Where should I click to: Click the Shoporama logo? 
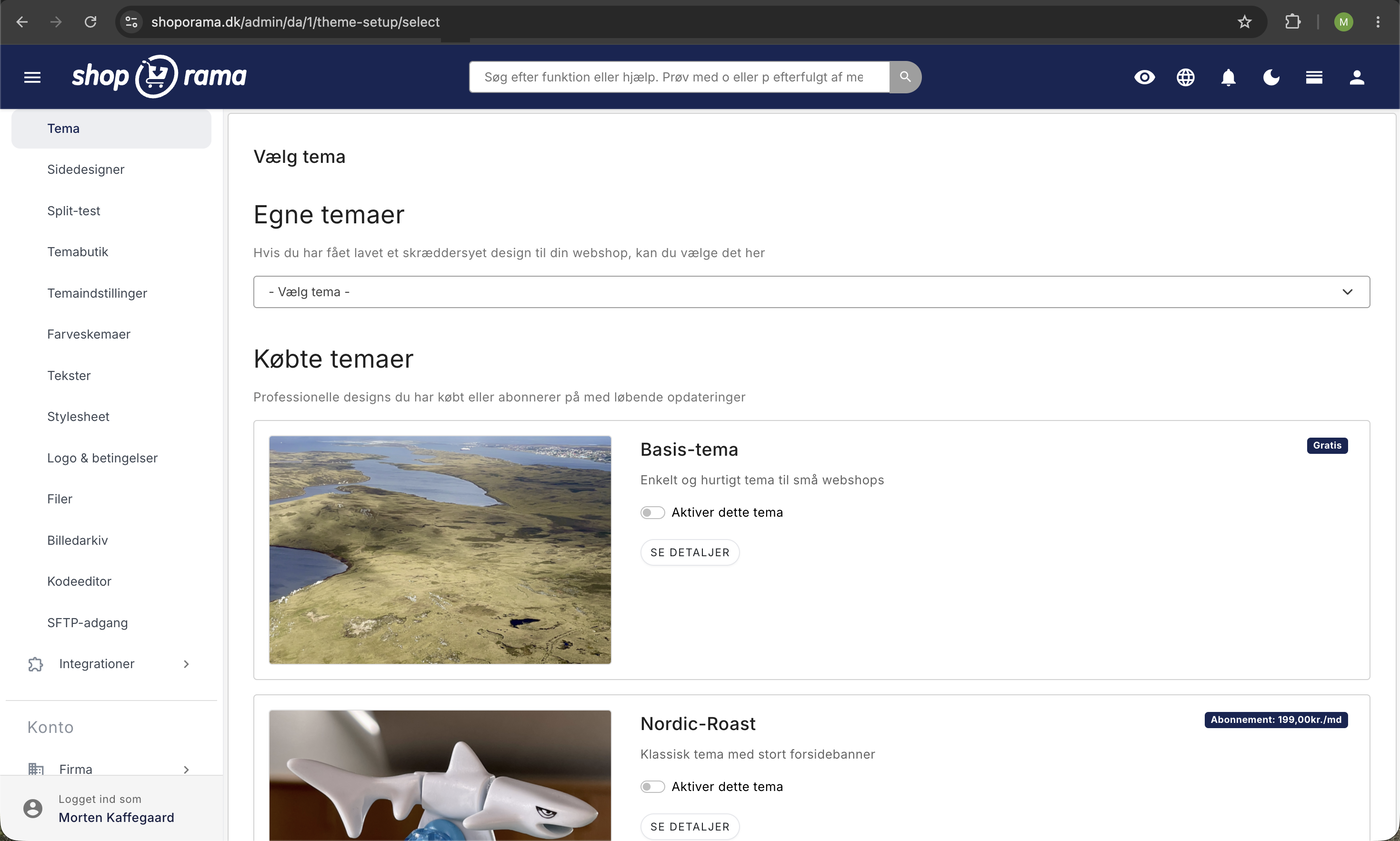159,76
